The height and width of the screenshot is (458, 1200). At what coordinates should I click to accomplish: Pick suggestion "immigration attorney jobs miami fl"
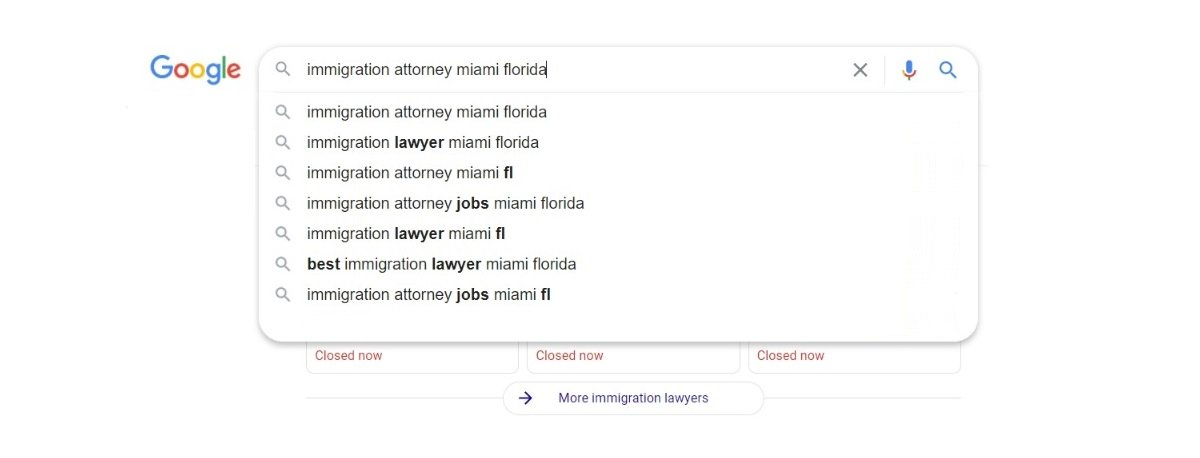pyautogui.click(x=429, y=295)
